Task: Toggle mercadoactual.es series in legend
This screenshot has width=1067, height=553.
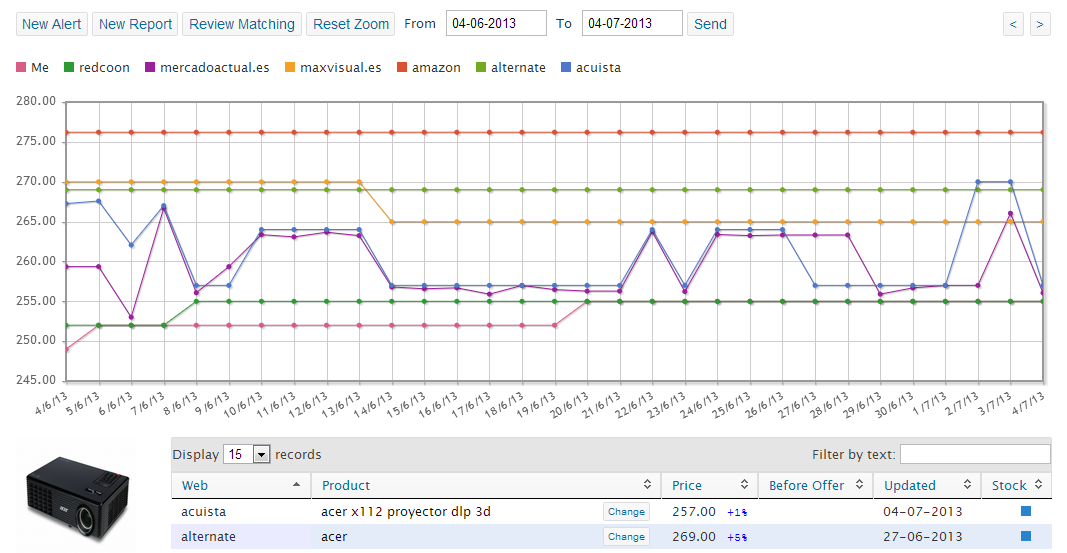Action: (207, 67)
